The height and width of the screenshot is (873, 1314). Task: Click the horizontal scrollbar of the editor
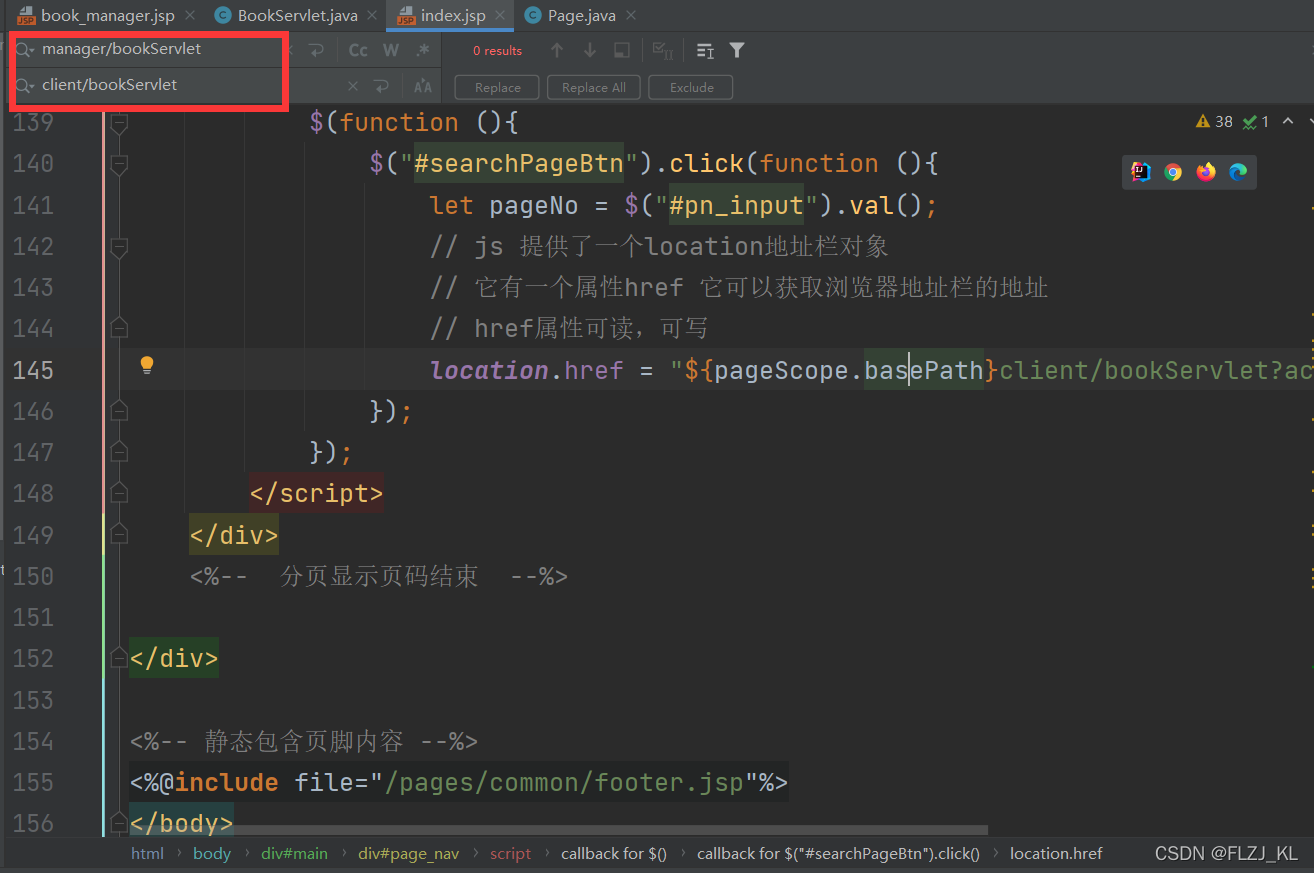[560, 830]
